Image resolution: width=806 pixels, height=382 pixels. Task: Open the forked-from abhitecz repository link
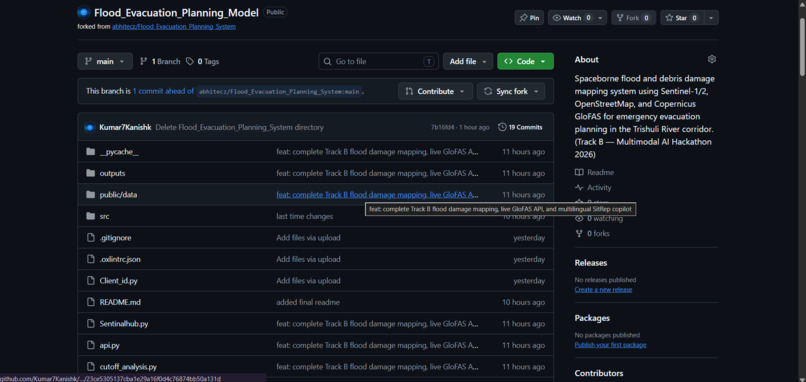click(x=174, y=26)
